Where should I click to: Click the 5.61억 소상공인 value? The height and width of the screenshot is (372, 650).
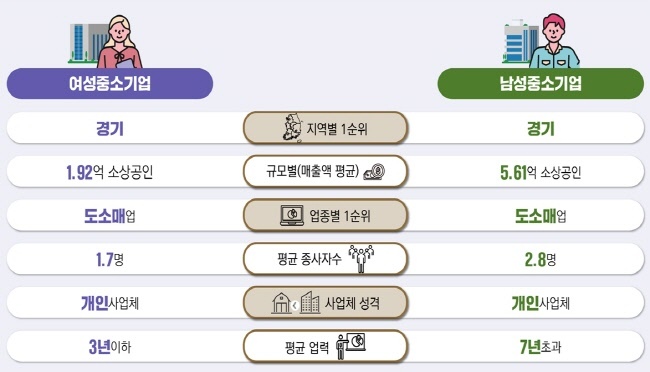tap(541, 173)
